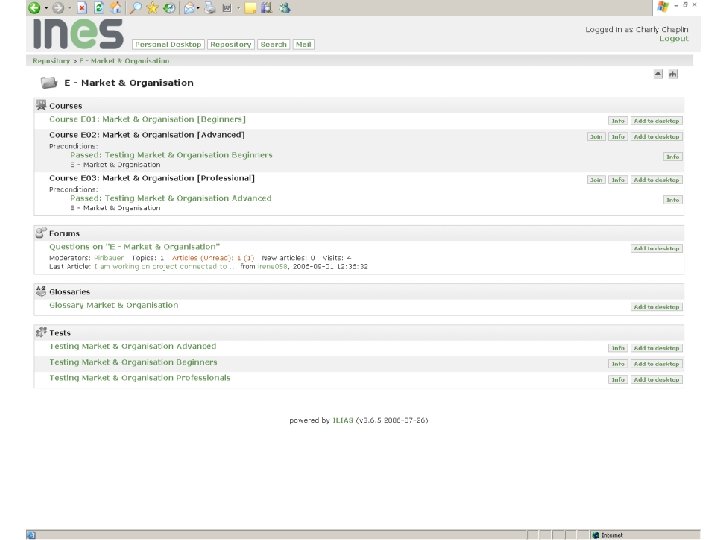The height and width of the screenshot is (540, 720).
Task: Open the browser Search magnifier icon
Action: pos(135,7)
